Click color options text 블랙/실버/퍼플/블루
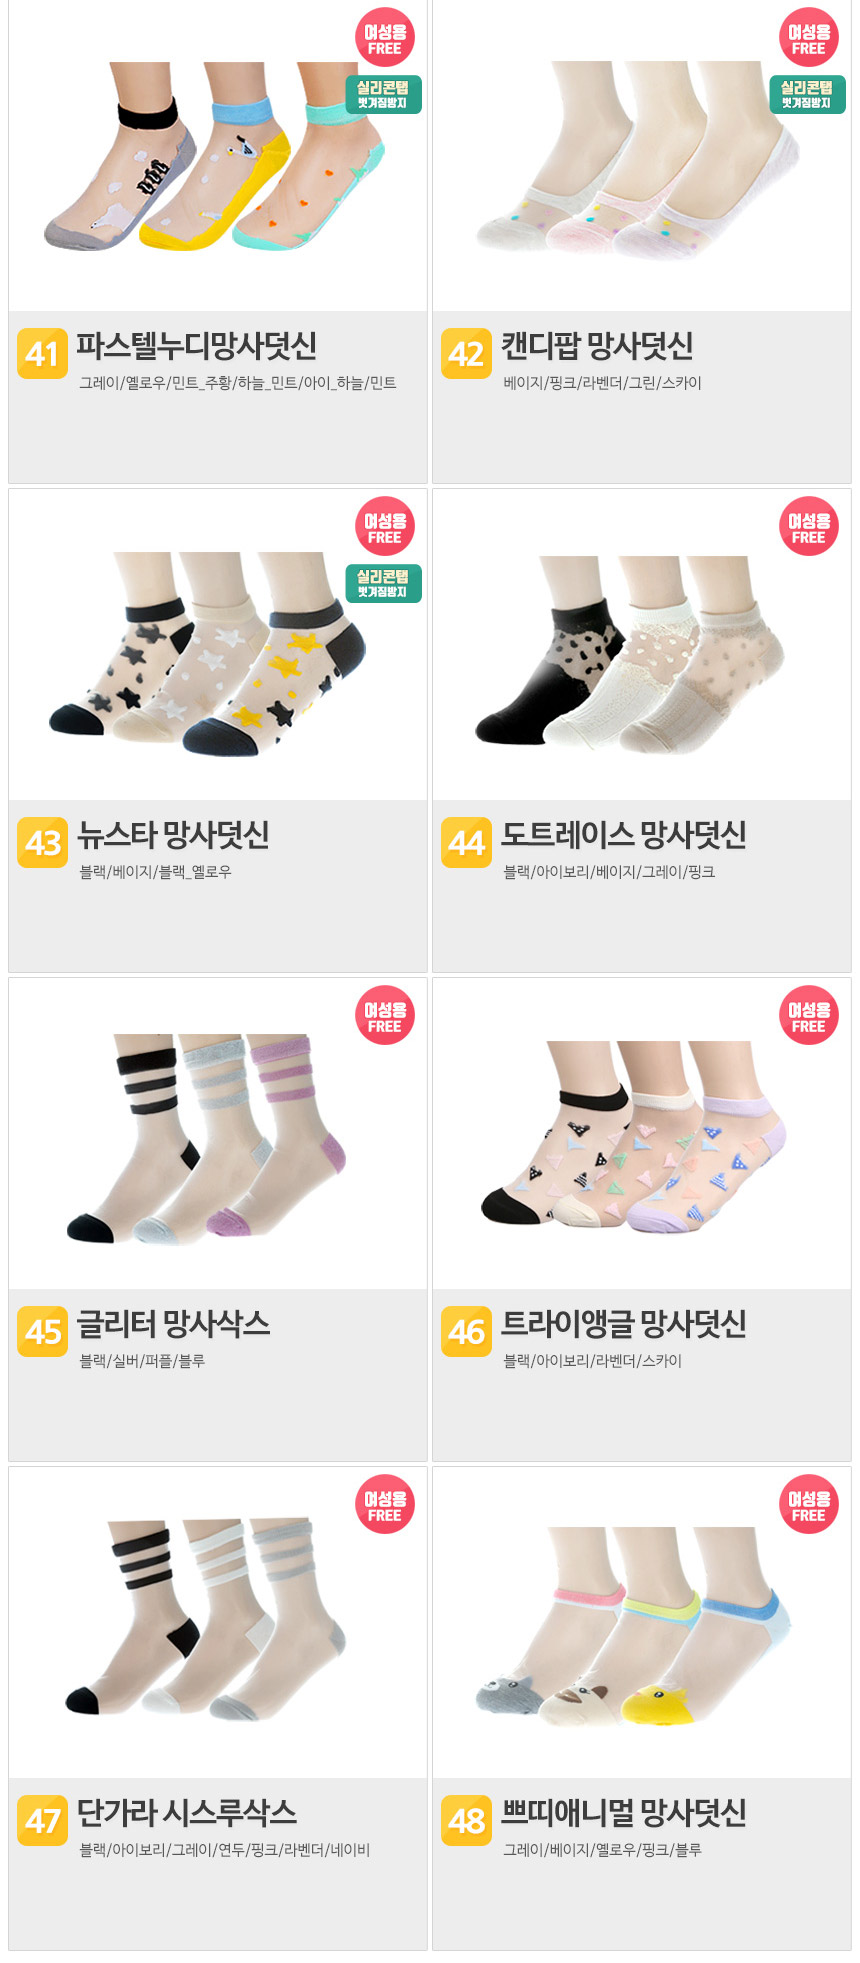 pyautogui.click(x=142, y=1361)
